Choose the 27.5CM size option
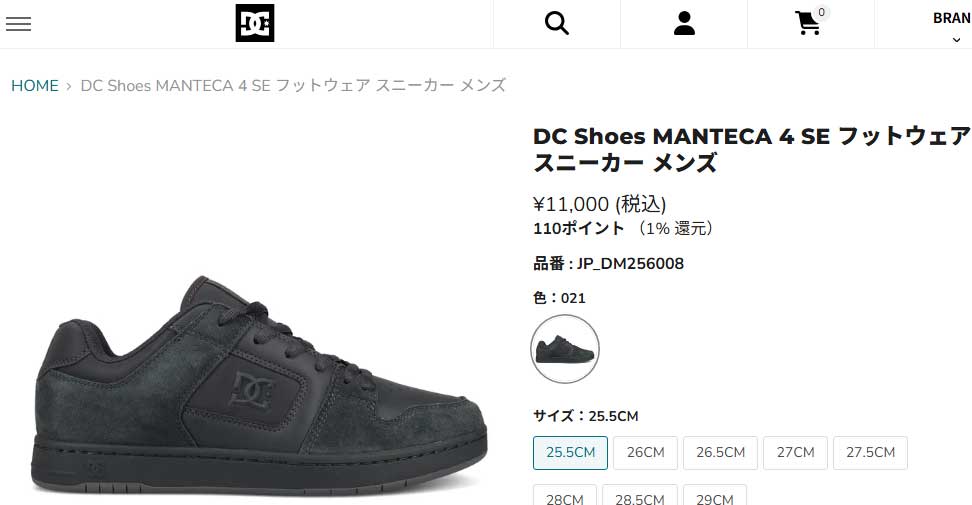972x505 pixels. [870, 452]
